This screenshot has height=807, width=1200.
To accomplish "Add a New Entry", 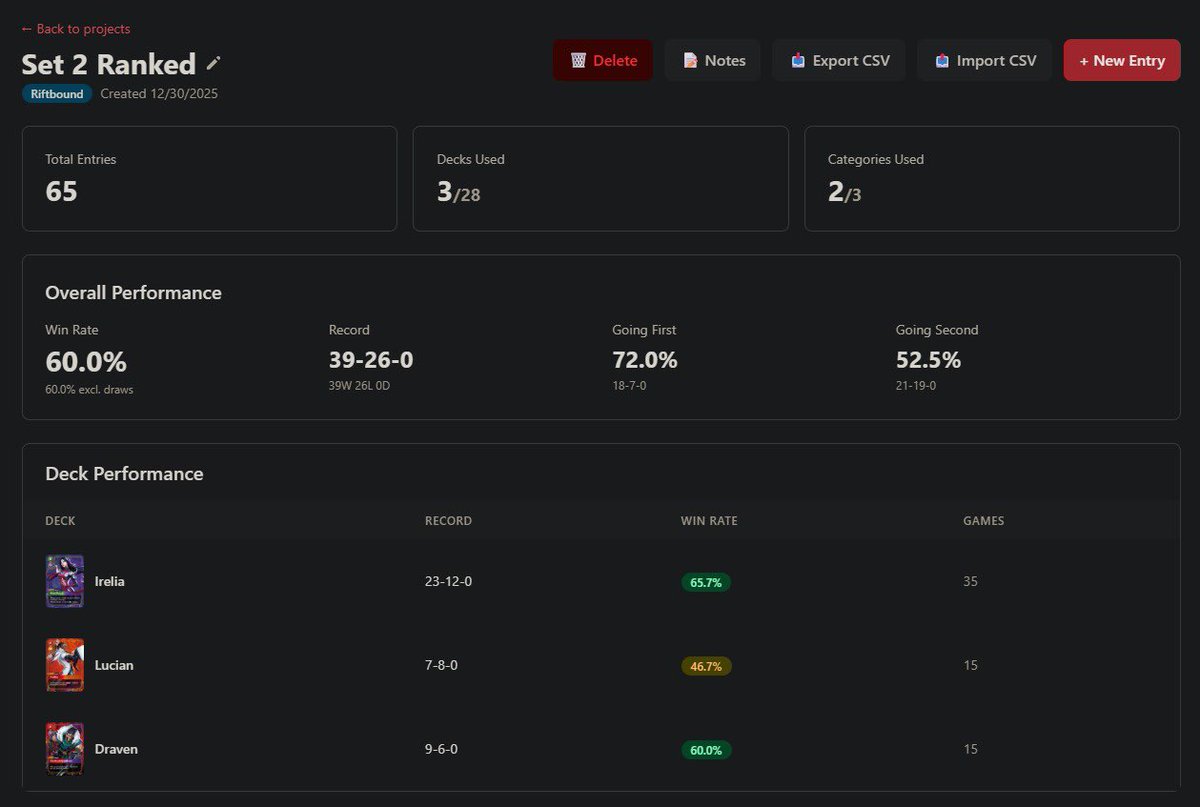I will point(1122,60).
